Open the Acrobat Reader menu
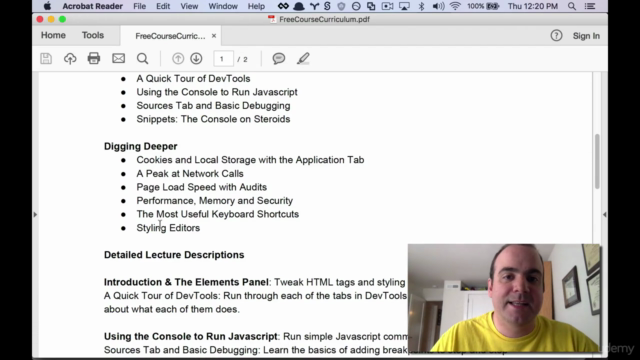Screen dimensions: 640x360 (92, 6)
